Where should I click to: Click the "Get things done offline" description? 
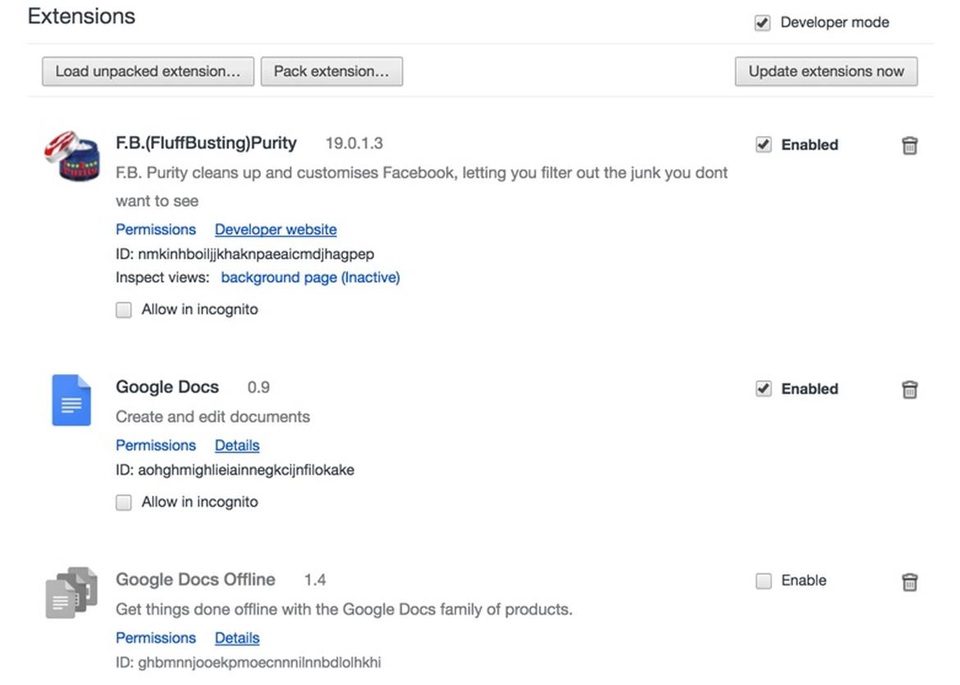pyautogui.click(x=344, y=610)
